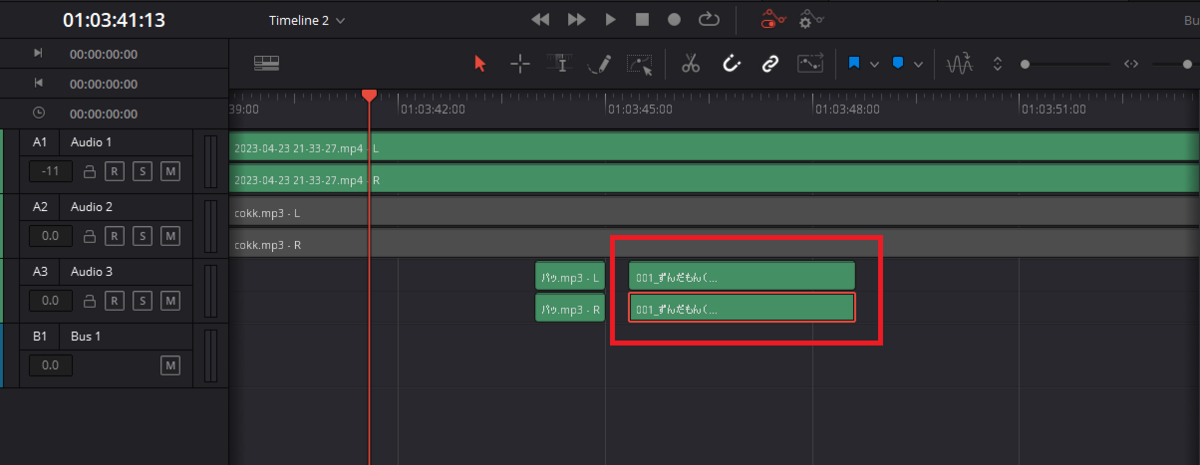Screen dimensions: 1200x465
Task: Open the marker color dropdown arrow
Action: click(918, 64)
